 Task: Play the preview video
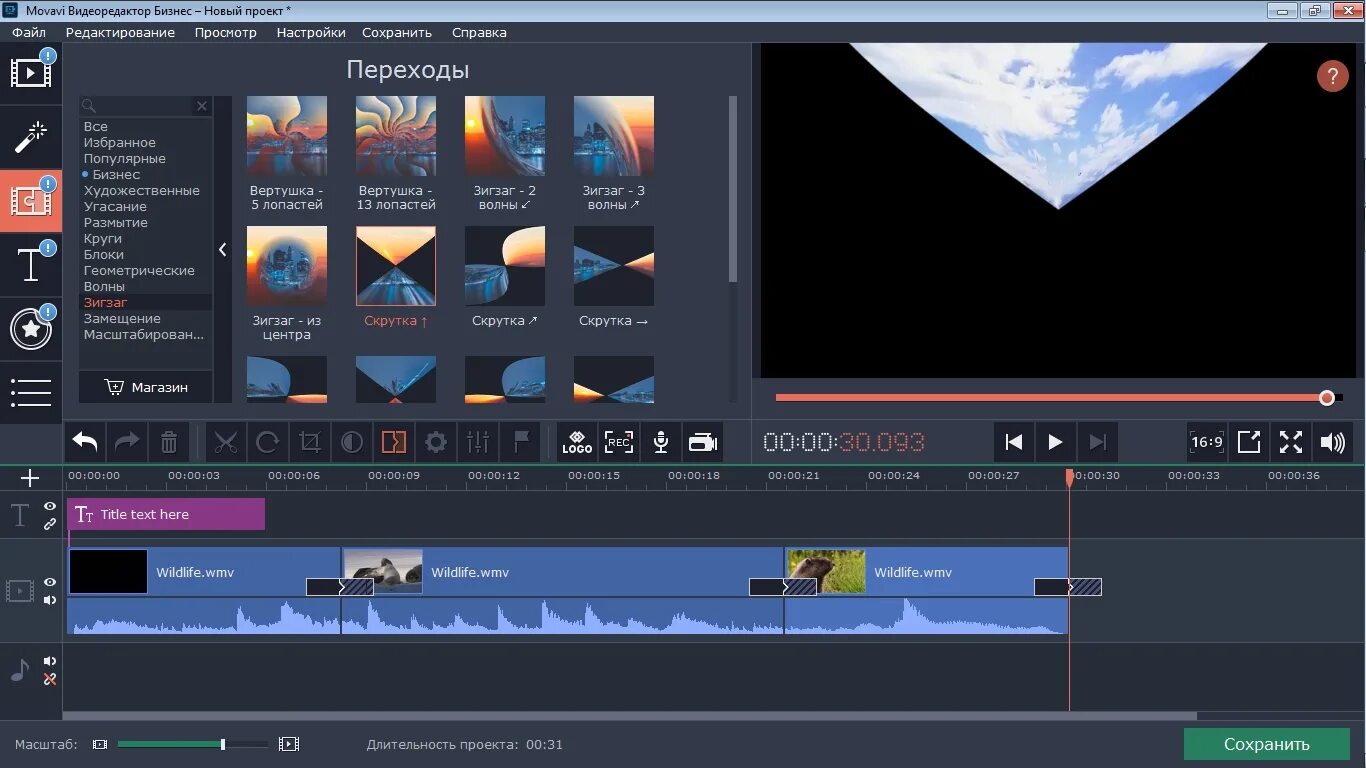pyautogui.click(x=1055, y=442)
